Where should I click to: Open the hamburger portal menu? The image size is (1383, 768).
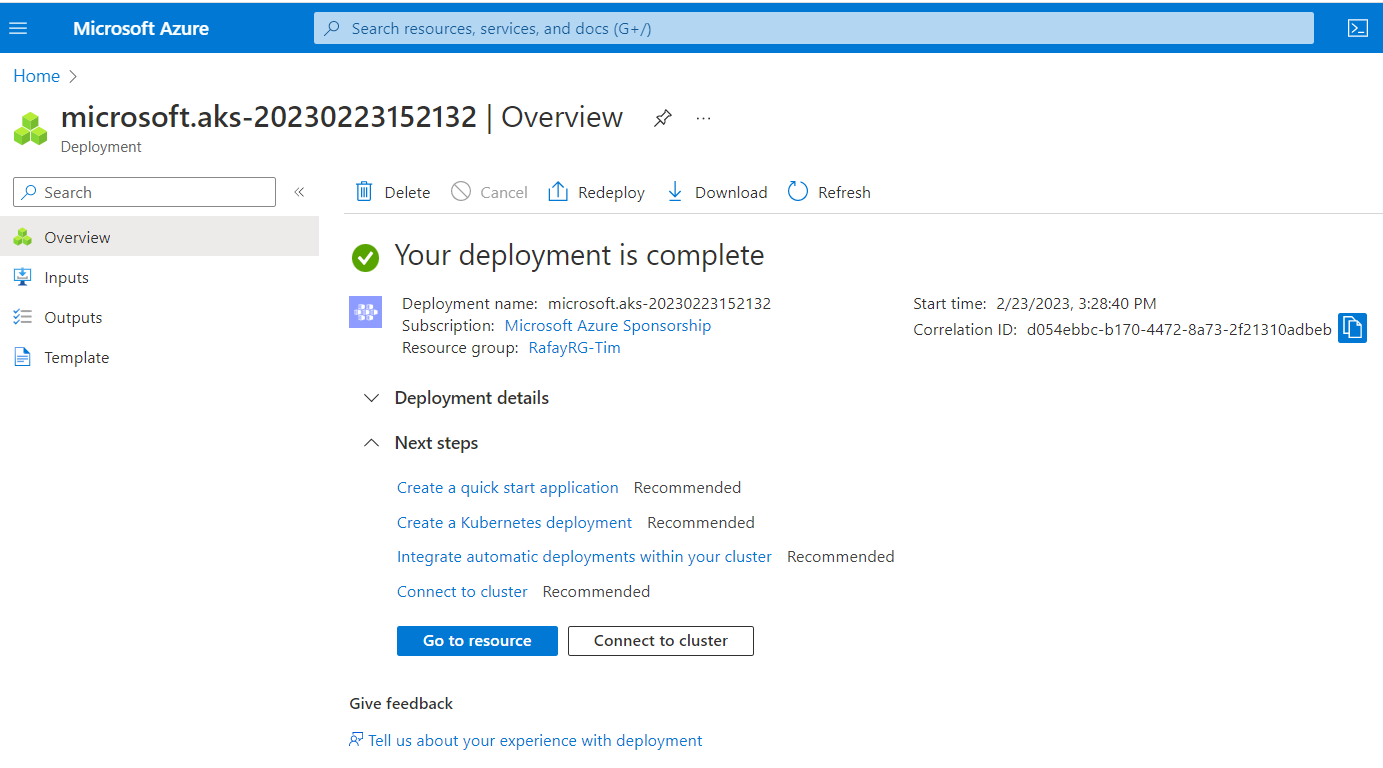click(18, 28)
